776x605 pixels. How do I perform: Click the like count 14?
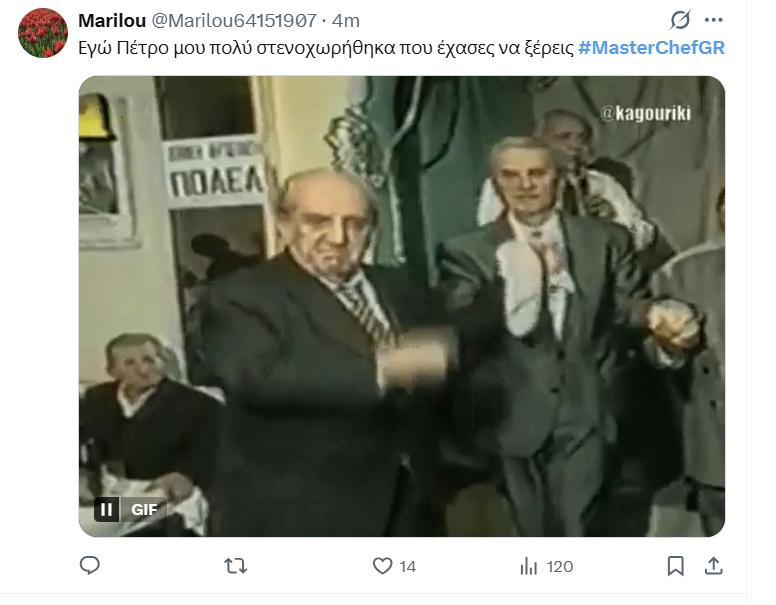(407, 566)
